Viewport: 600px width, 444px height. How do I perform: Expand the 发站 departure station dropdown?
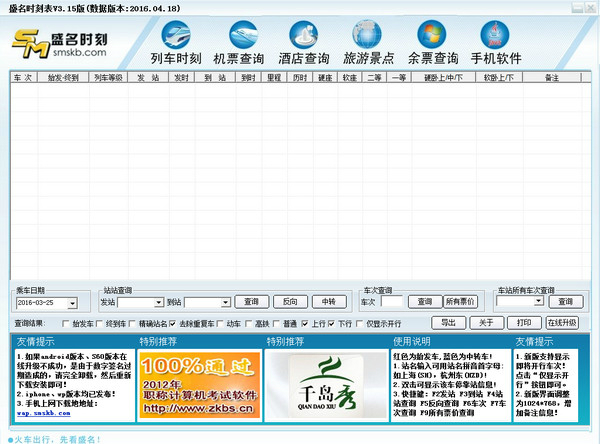(x=159, y=302)
